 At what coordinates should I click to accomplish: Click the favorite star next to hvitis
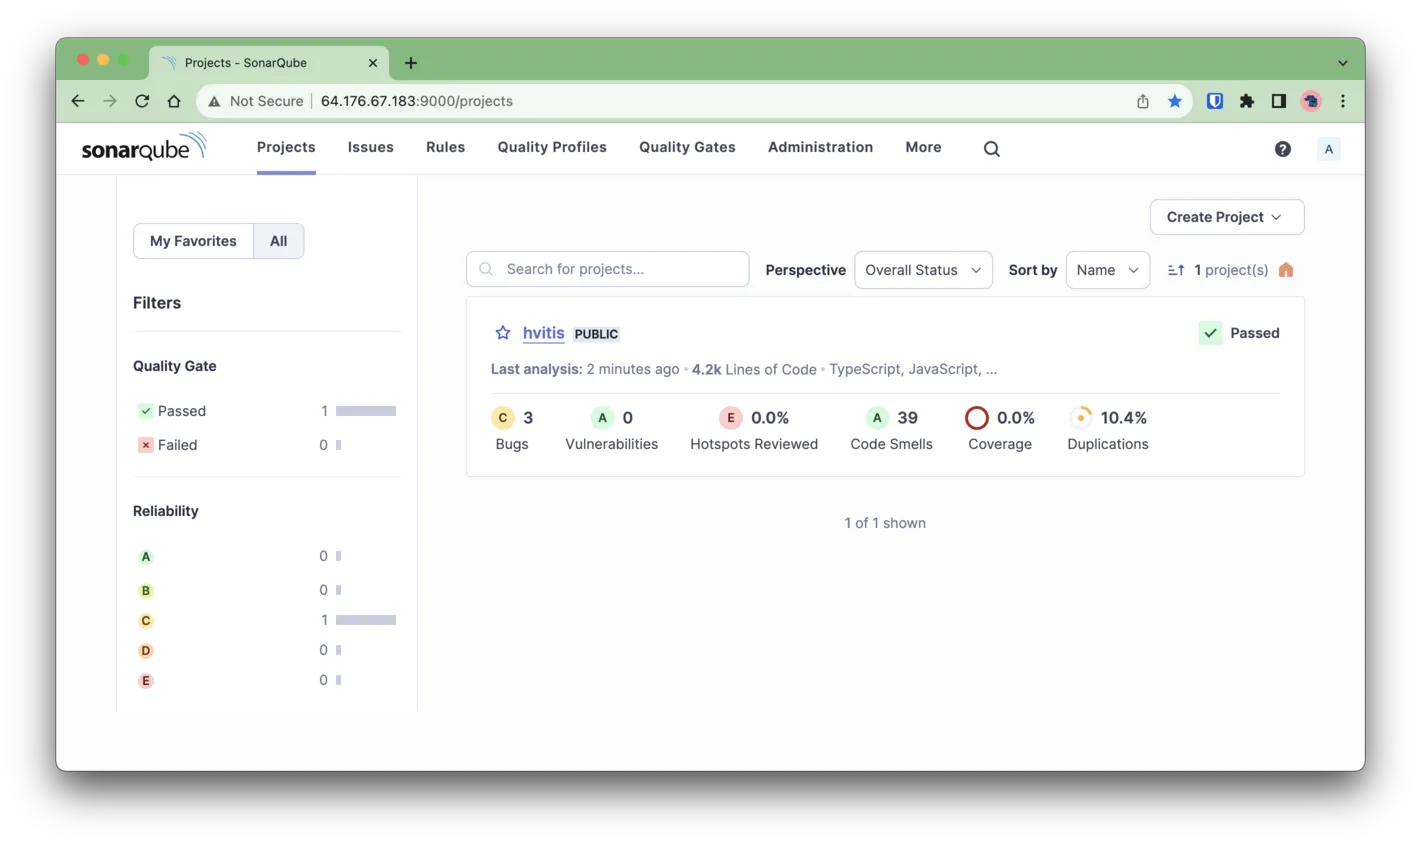503,333
